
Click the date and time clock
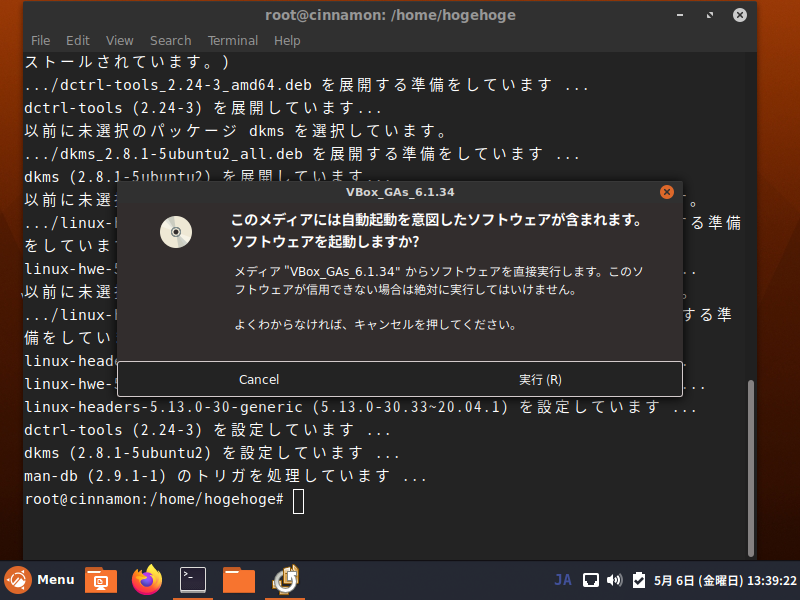pos(725,581)
